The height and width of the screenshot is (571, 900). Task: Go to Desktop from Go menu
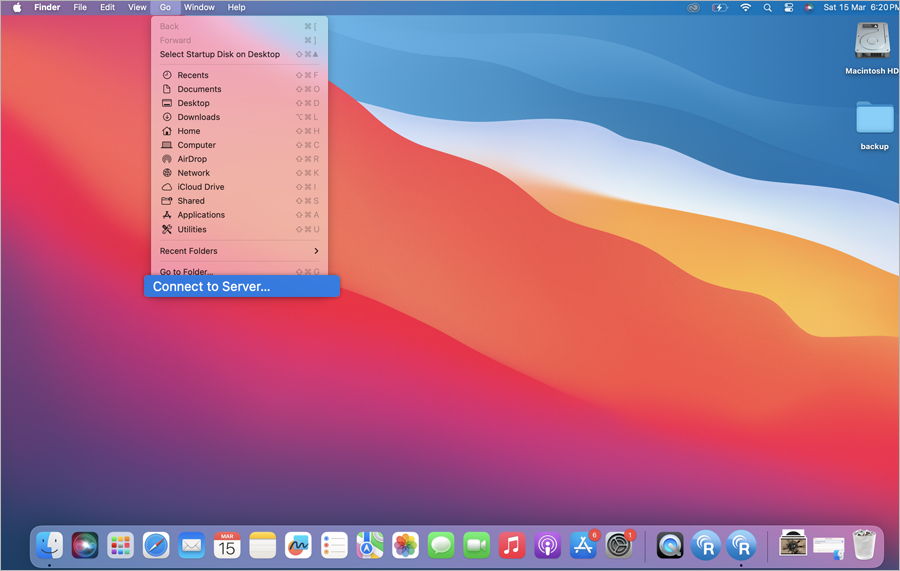click(x=239, y=103)
